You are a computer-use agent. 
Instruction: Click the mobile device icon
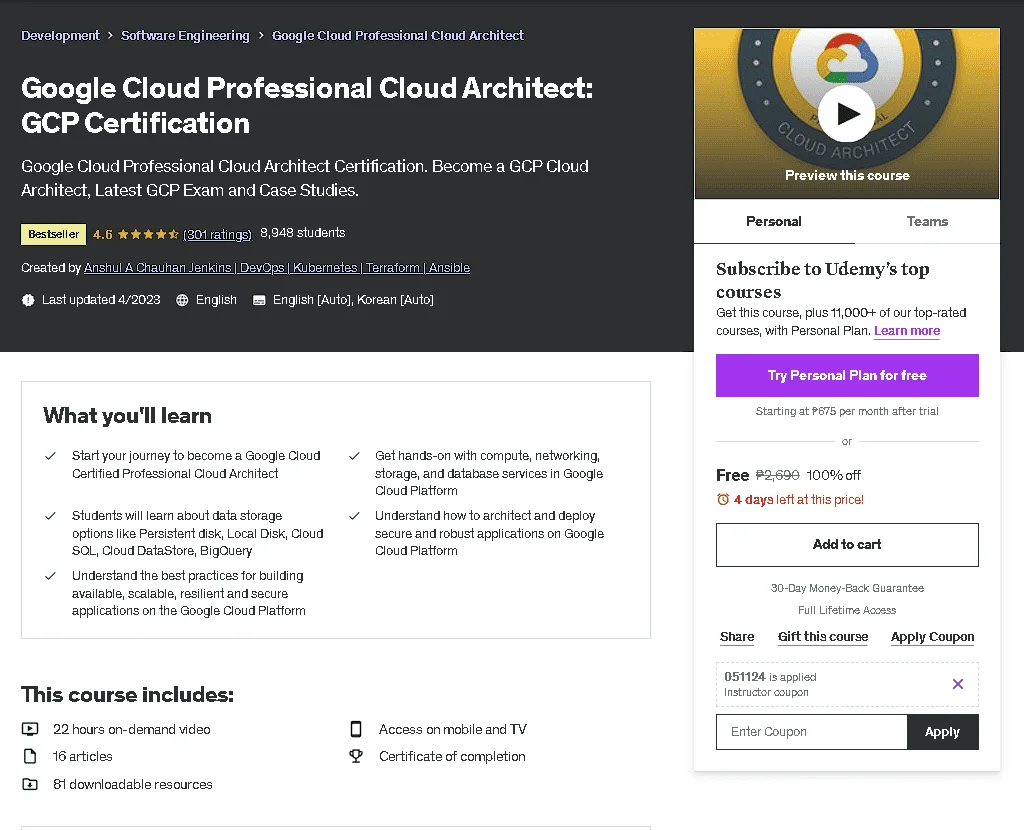tap(356, 729)
